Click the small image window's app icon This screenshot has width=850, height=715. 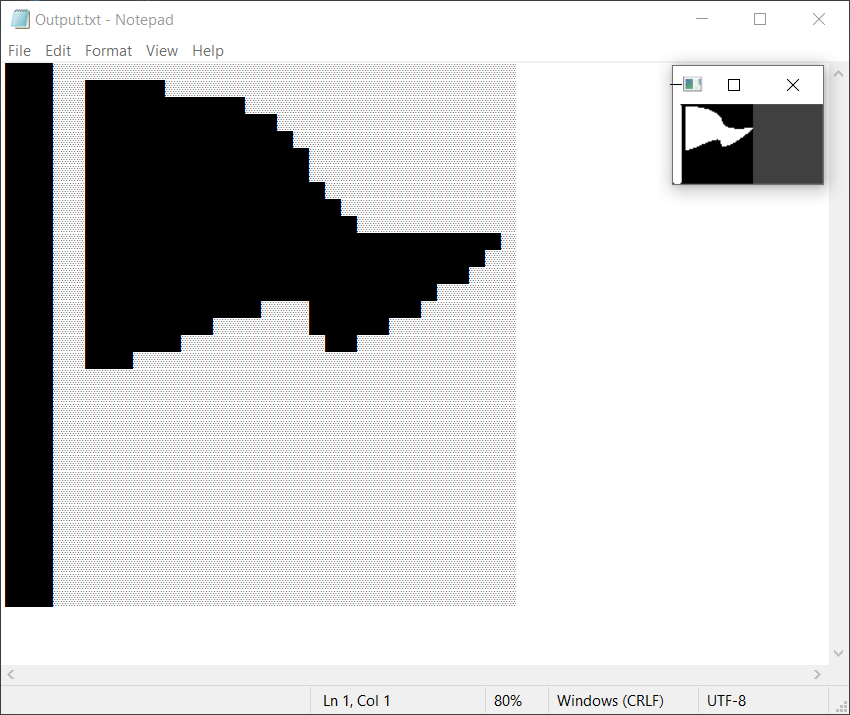692,84
